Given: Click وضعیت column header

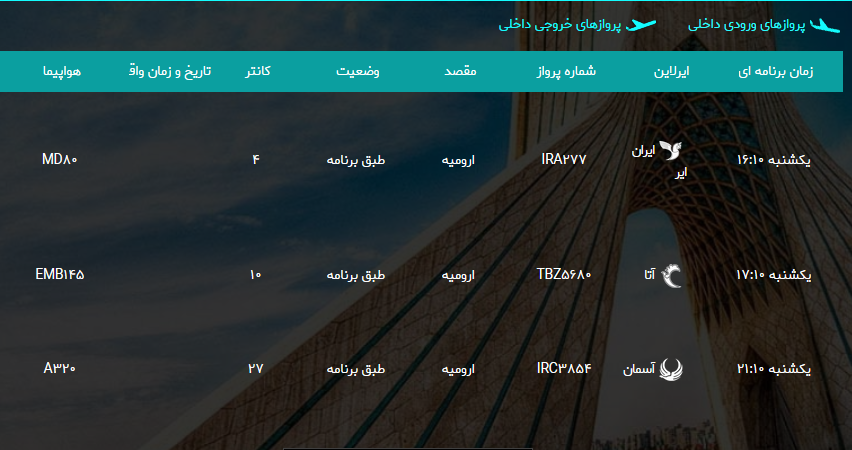Looking at the screenshot, I should (358, 71).
